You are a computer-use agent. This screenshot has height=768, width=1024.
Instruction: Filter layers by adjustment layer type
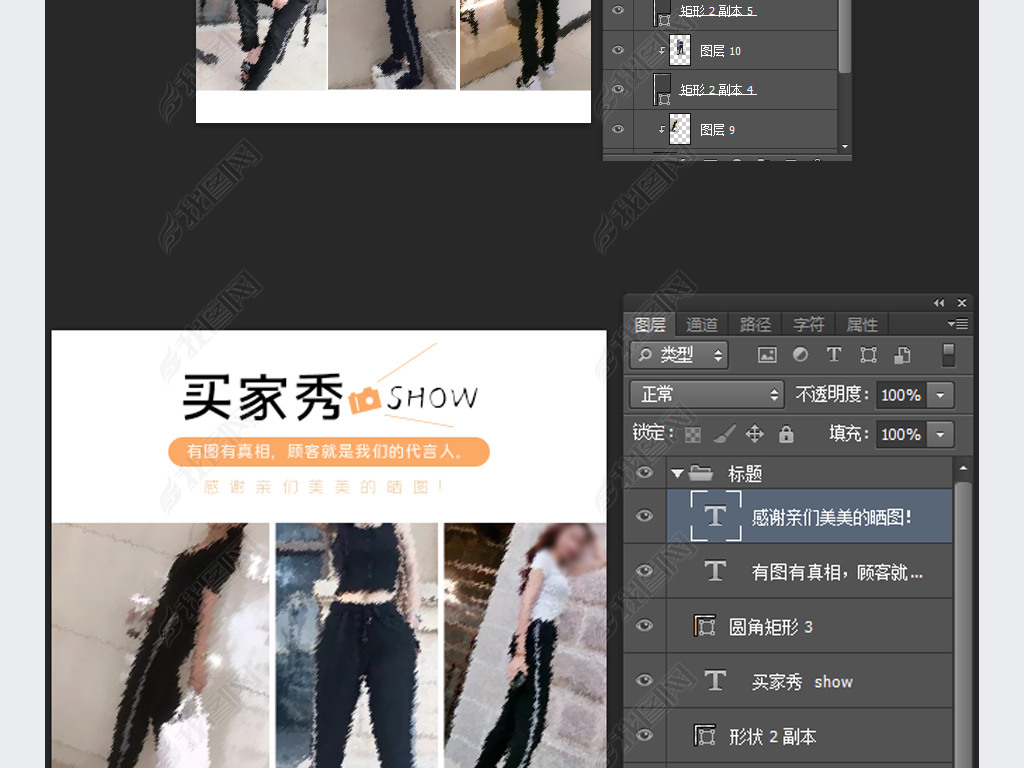(x=800, y=355)
